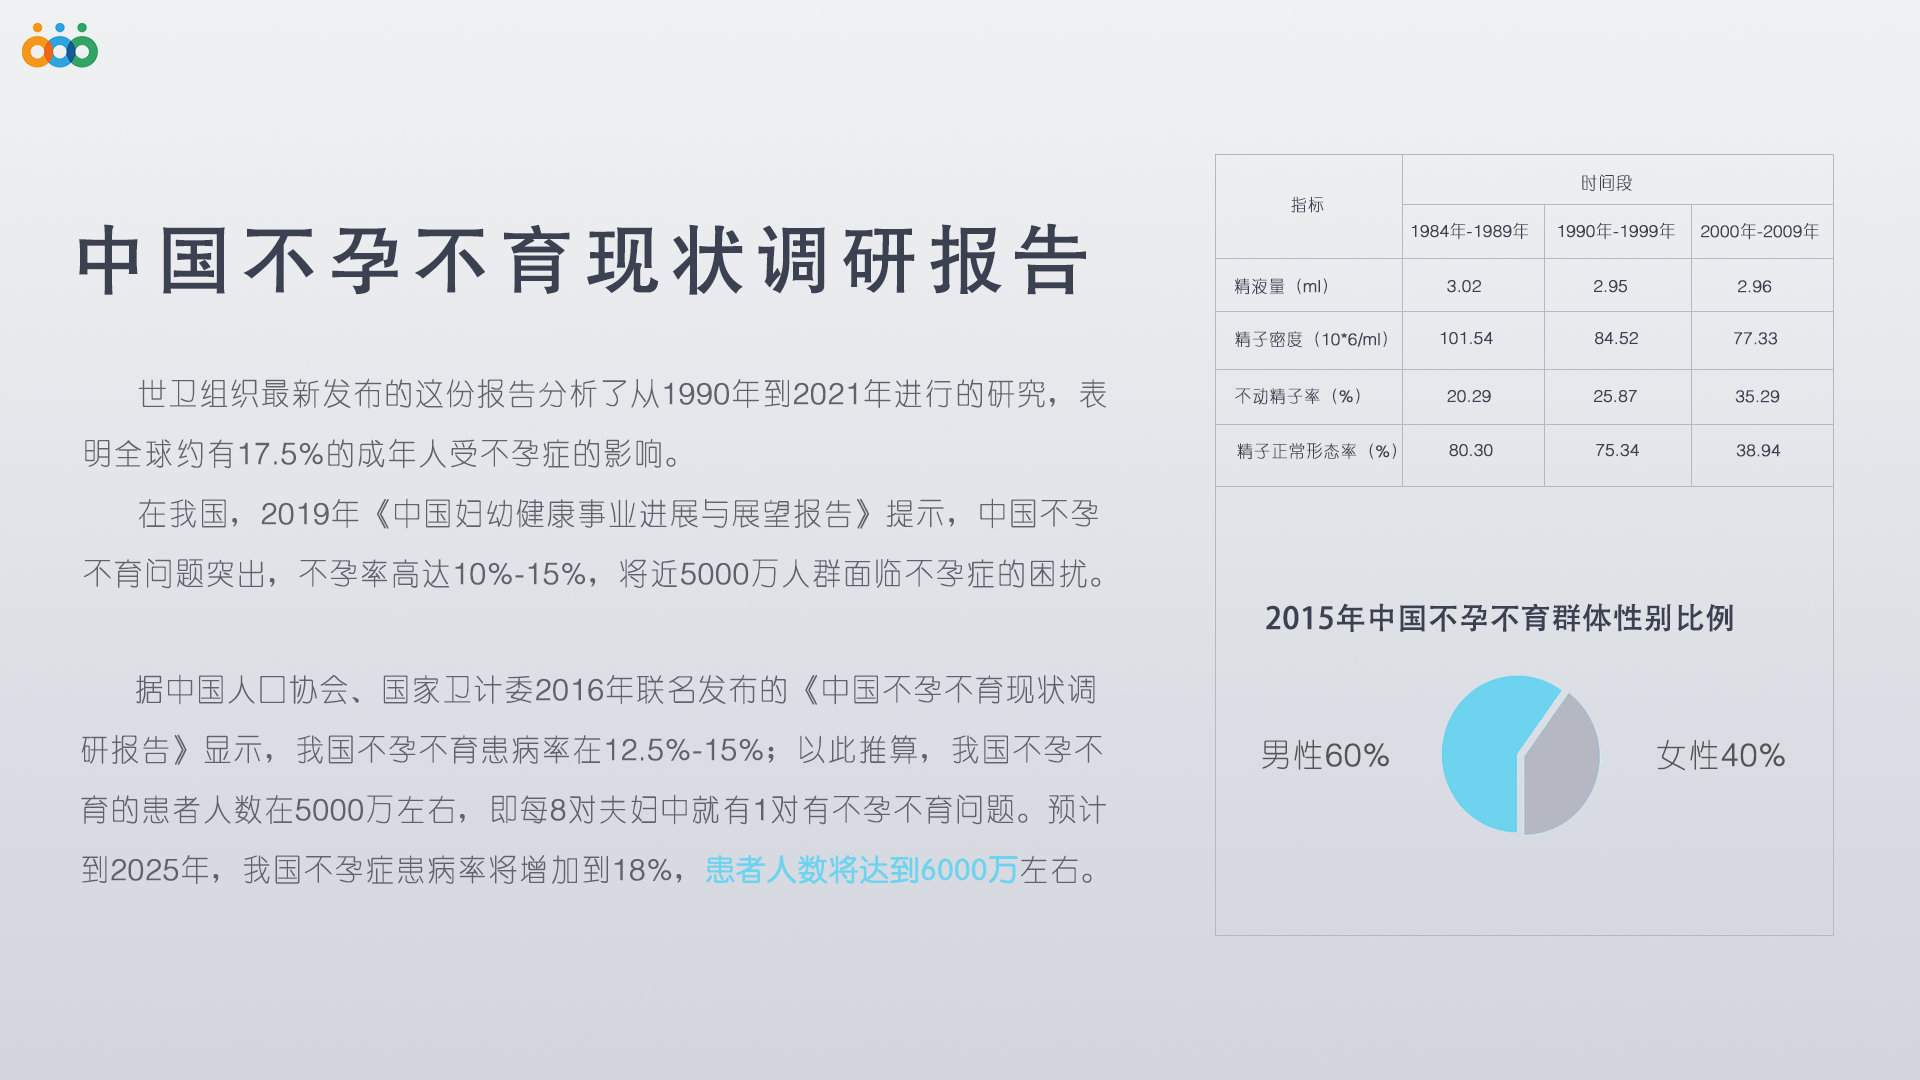The image size is (1920, 1080).
Task: Click the table cell value 20.29
Action: pos(1469,396)
